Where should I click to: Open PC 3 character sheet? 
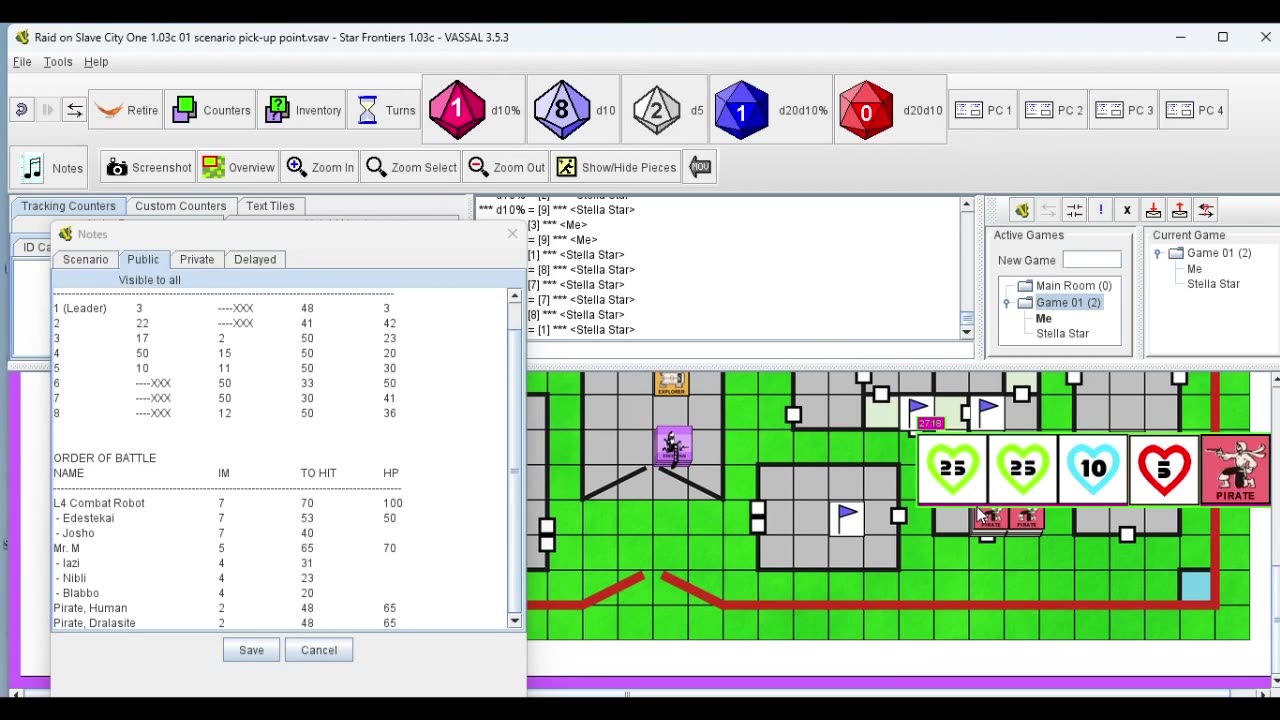point(1124,110)
